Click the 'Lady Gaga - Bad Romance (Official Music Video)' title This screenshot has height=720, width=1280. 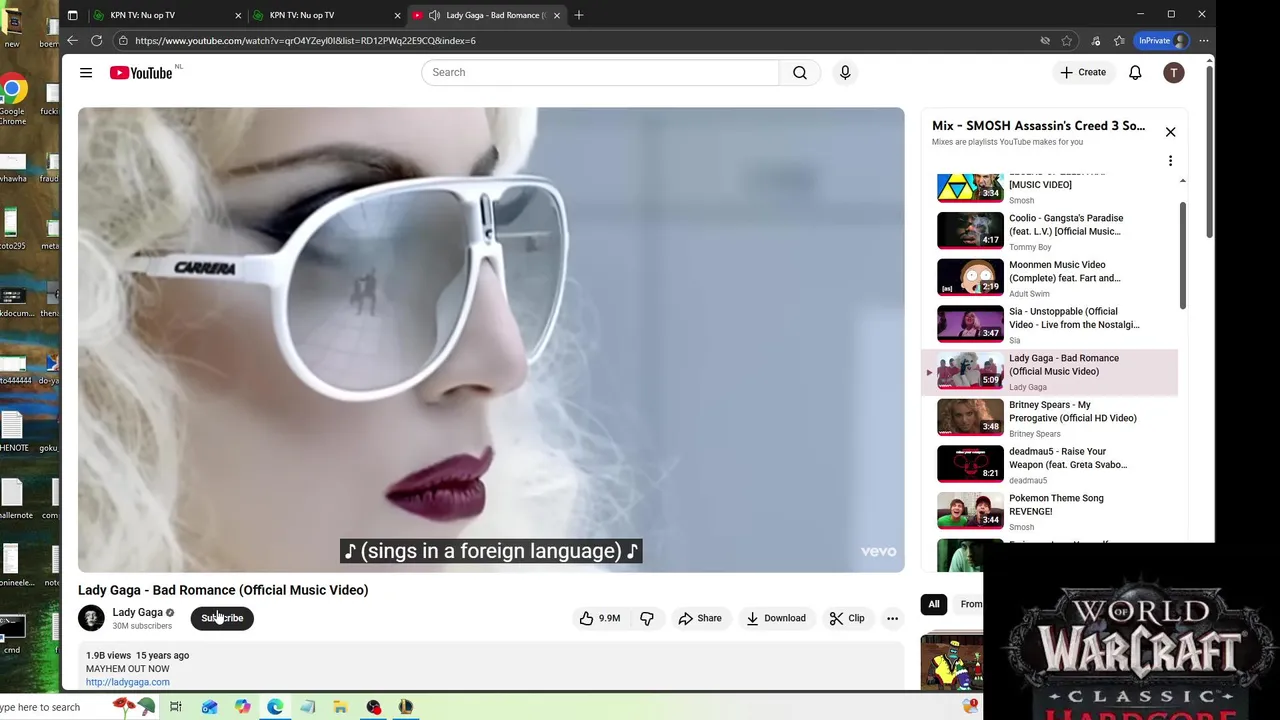pos(223,590)
